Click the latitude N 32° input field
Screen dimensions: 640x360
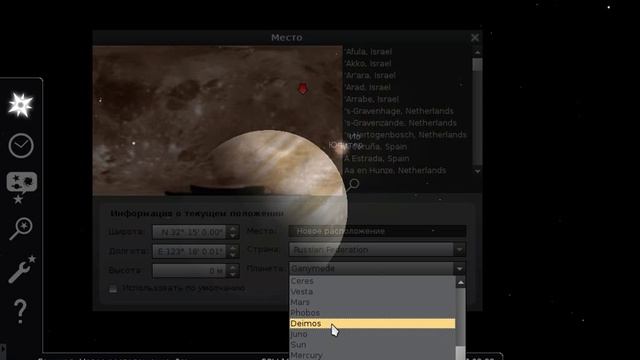click(x=189, y=232)
